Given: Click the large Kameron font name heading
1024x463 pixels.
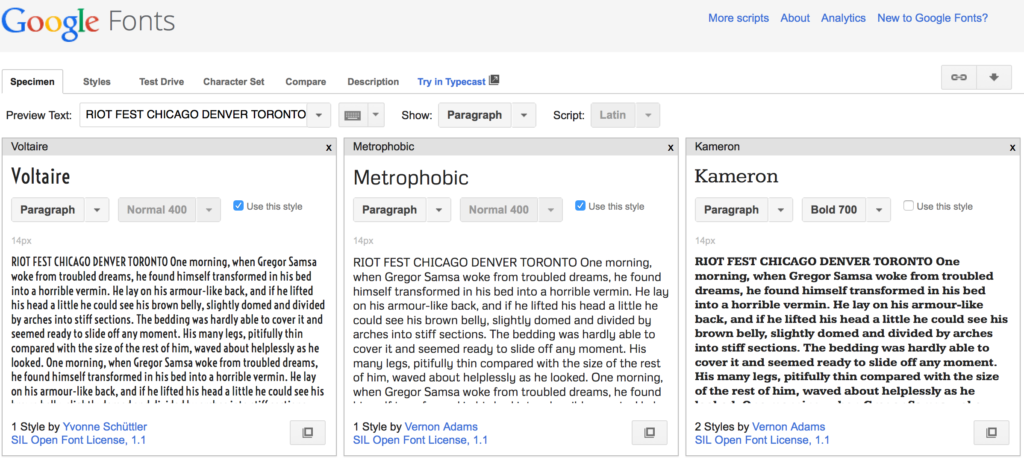Looking at the screenshot, I should click(737, 176).
